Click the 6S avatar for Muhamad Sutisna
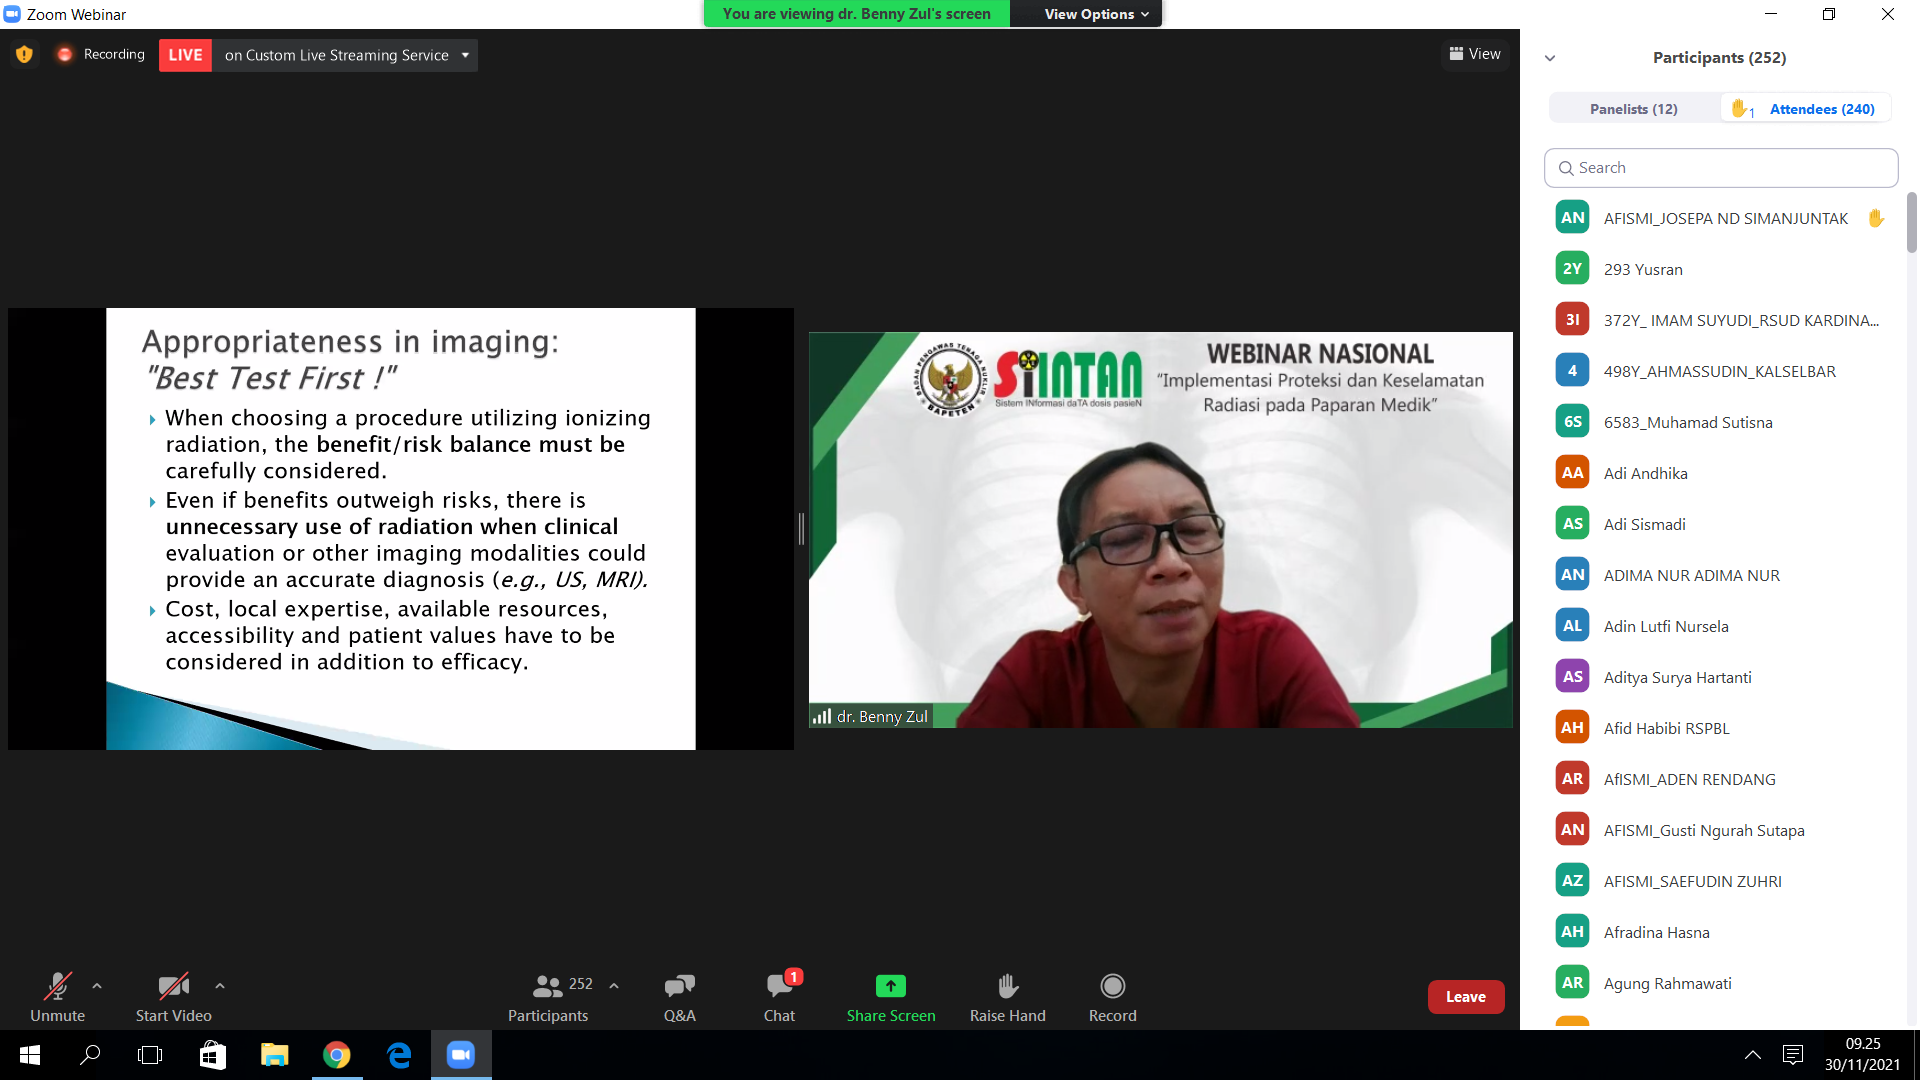This screenshot has height=1080, width=1920. tap(1572, 421)
